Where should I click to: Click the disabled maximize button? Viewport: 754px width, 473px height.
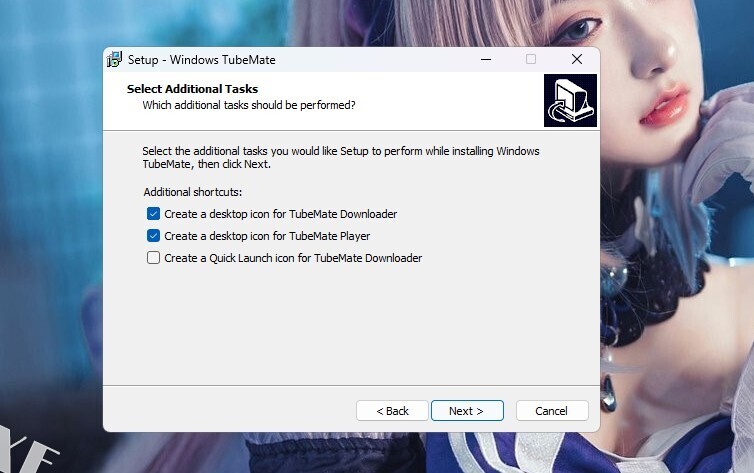[x=531, y=59]
